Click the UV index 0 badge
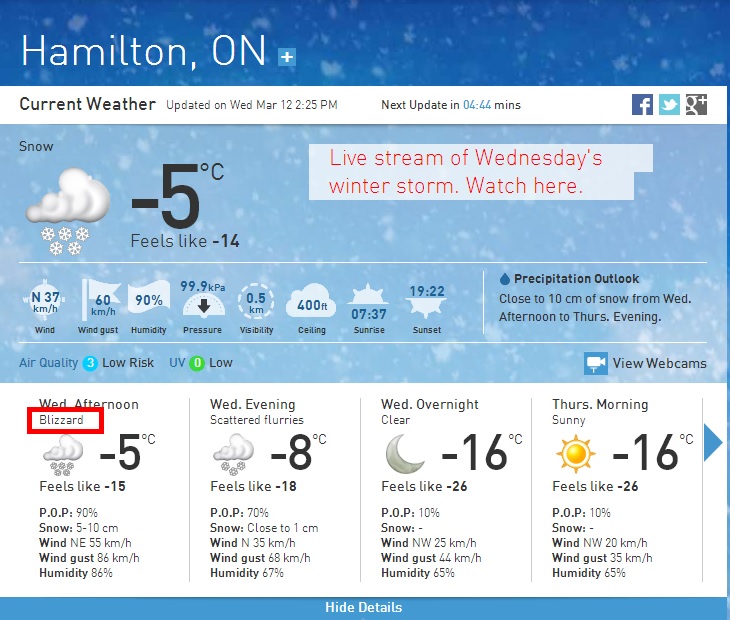Image resolution: width=730 pixels, height=620 pixels. coord(197,363)
